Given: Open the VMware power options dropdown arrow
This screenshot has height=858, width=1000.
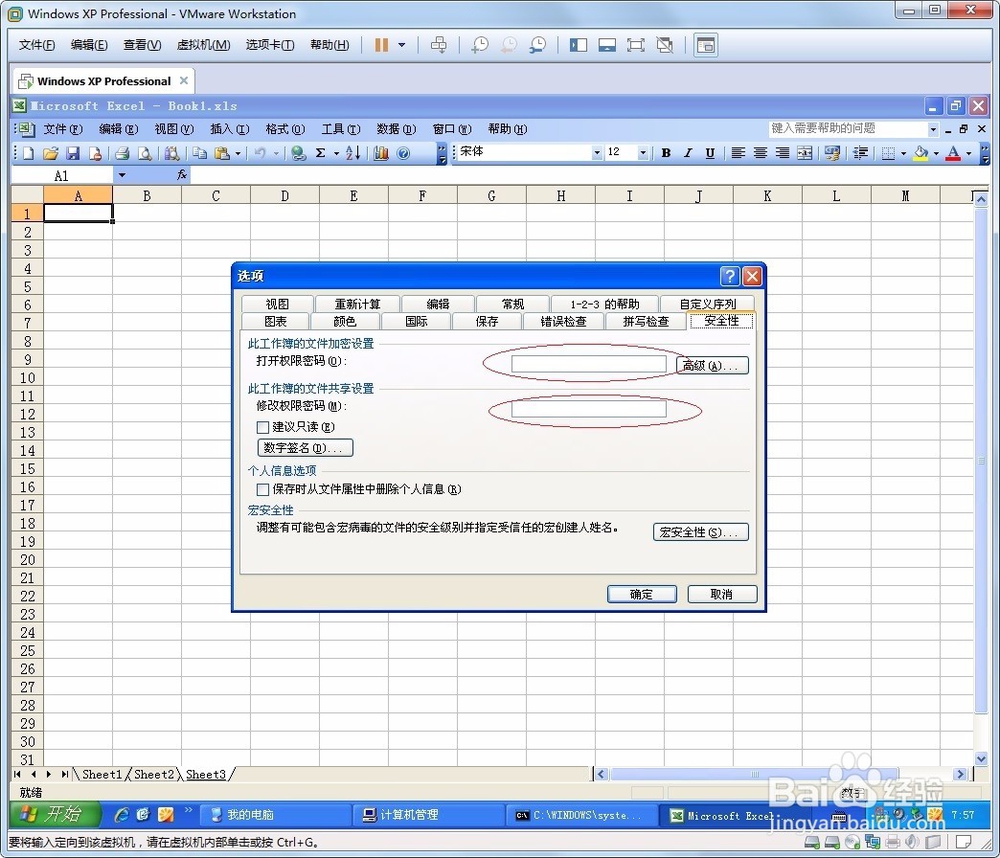Looking at the screenshot, I should click(x=402, y=45).
